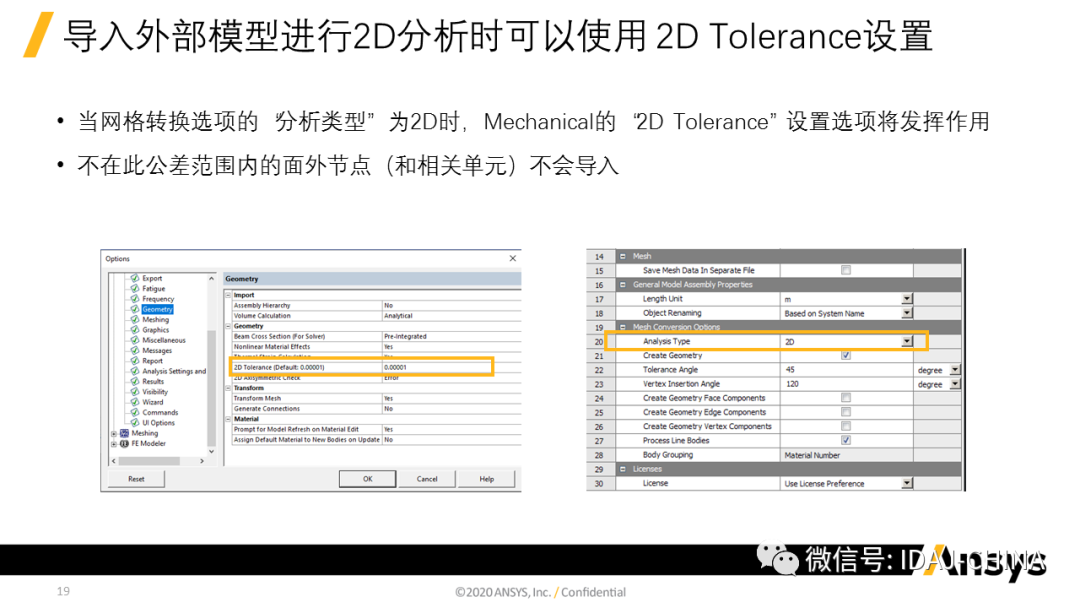This screenshot has height=608, width=1080.
Task: Collapse the Transform property group
Action: tap(228, 388)
